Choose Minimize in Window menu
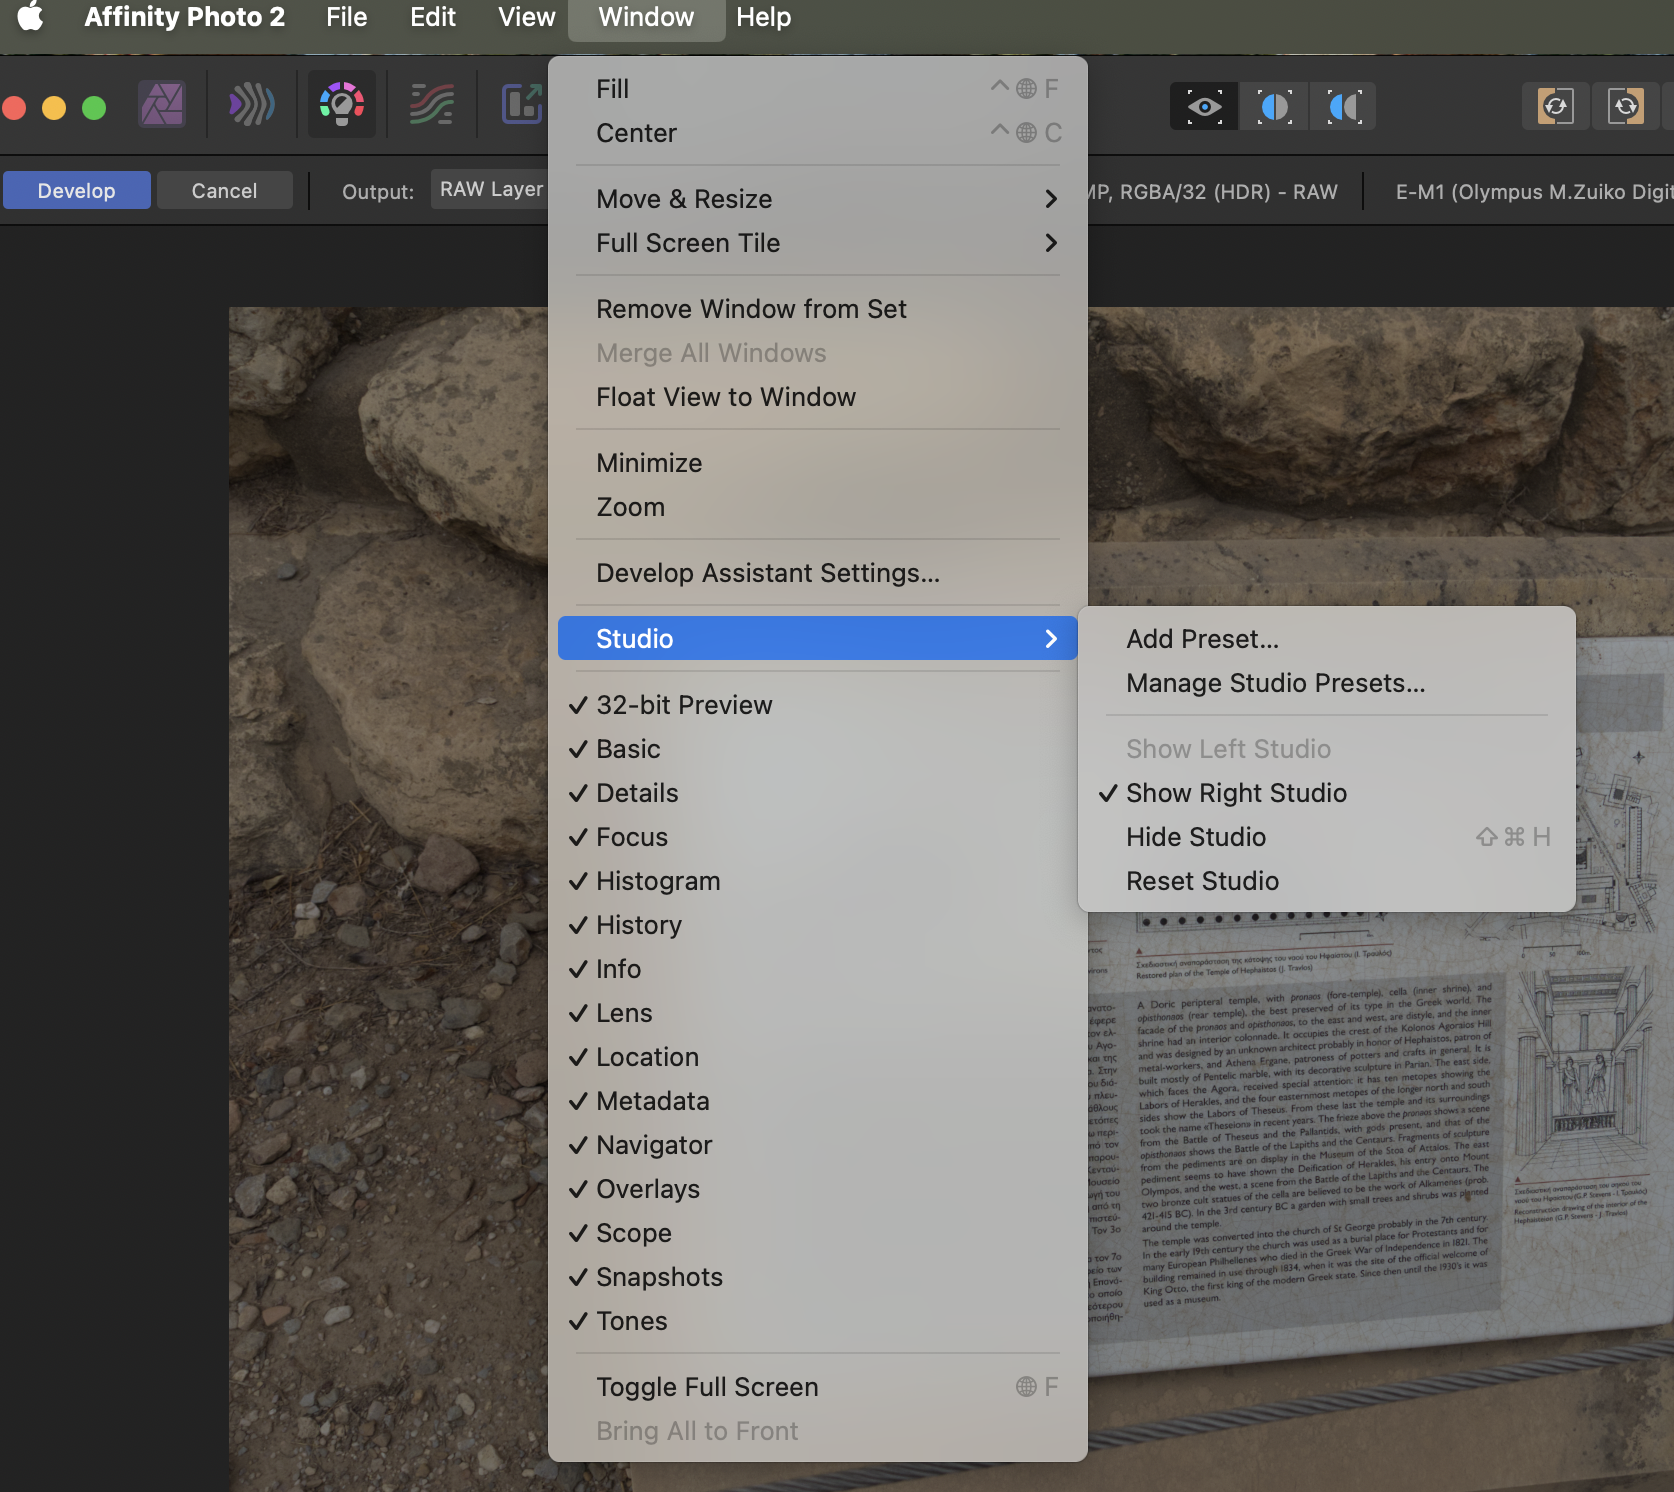 [x=817, y=463]
